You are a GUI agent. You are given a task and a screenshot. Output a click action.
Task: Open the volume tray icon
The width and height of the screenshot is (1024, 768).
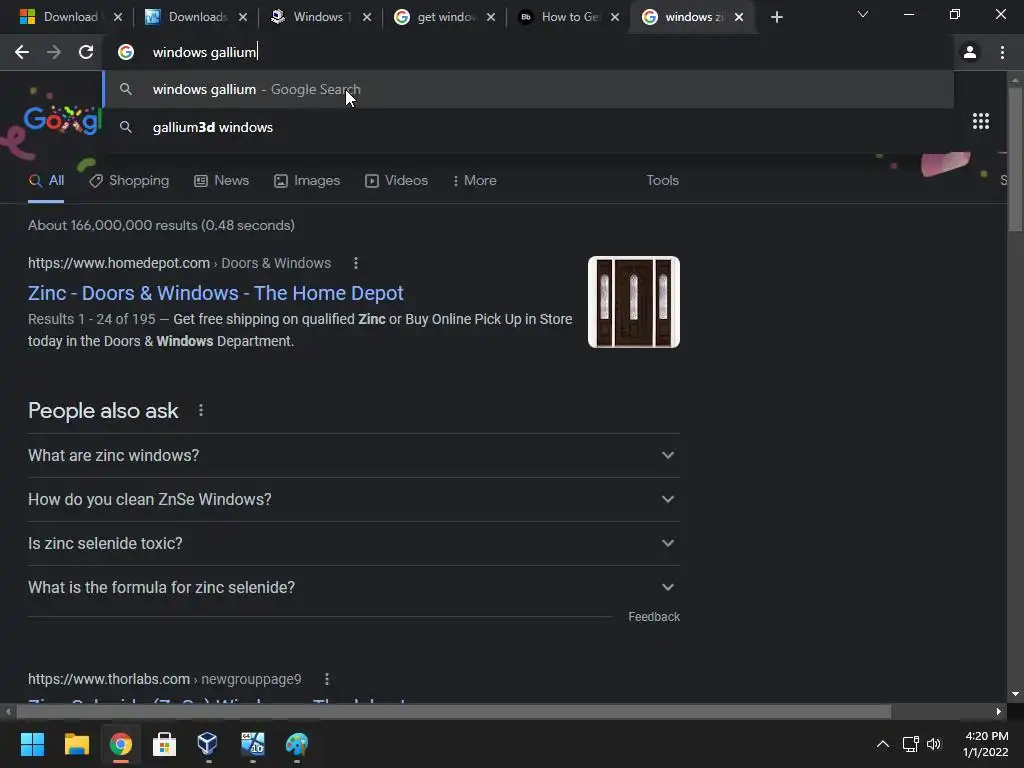(934, 744)
